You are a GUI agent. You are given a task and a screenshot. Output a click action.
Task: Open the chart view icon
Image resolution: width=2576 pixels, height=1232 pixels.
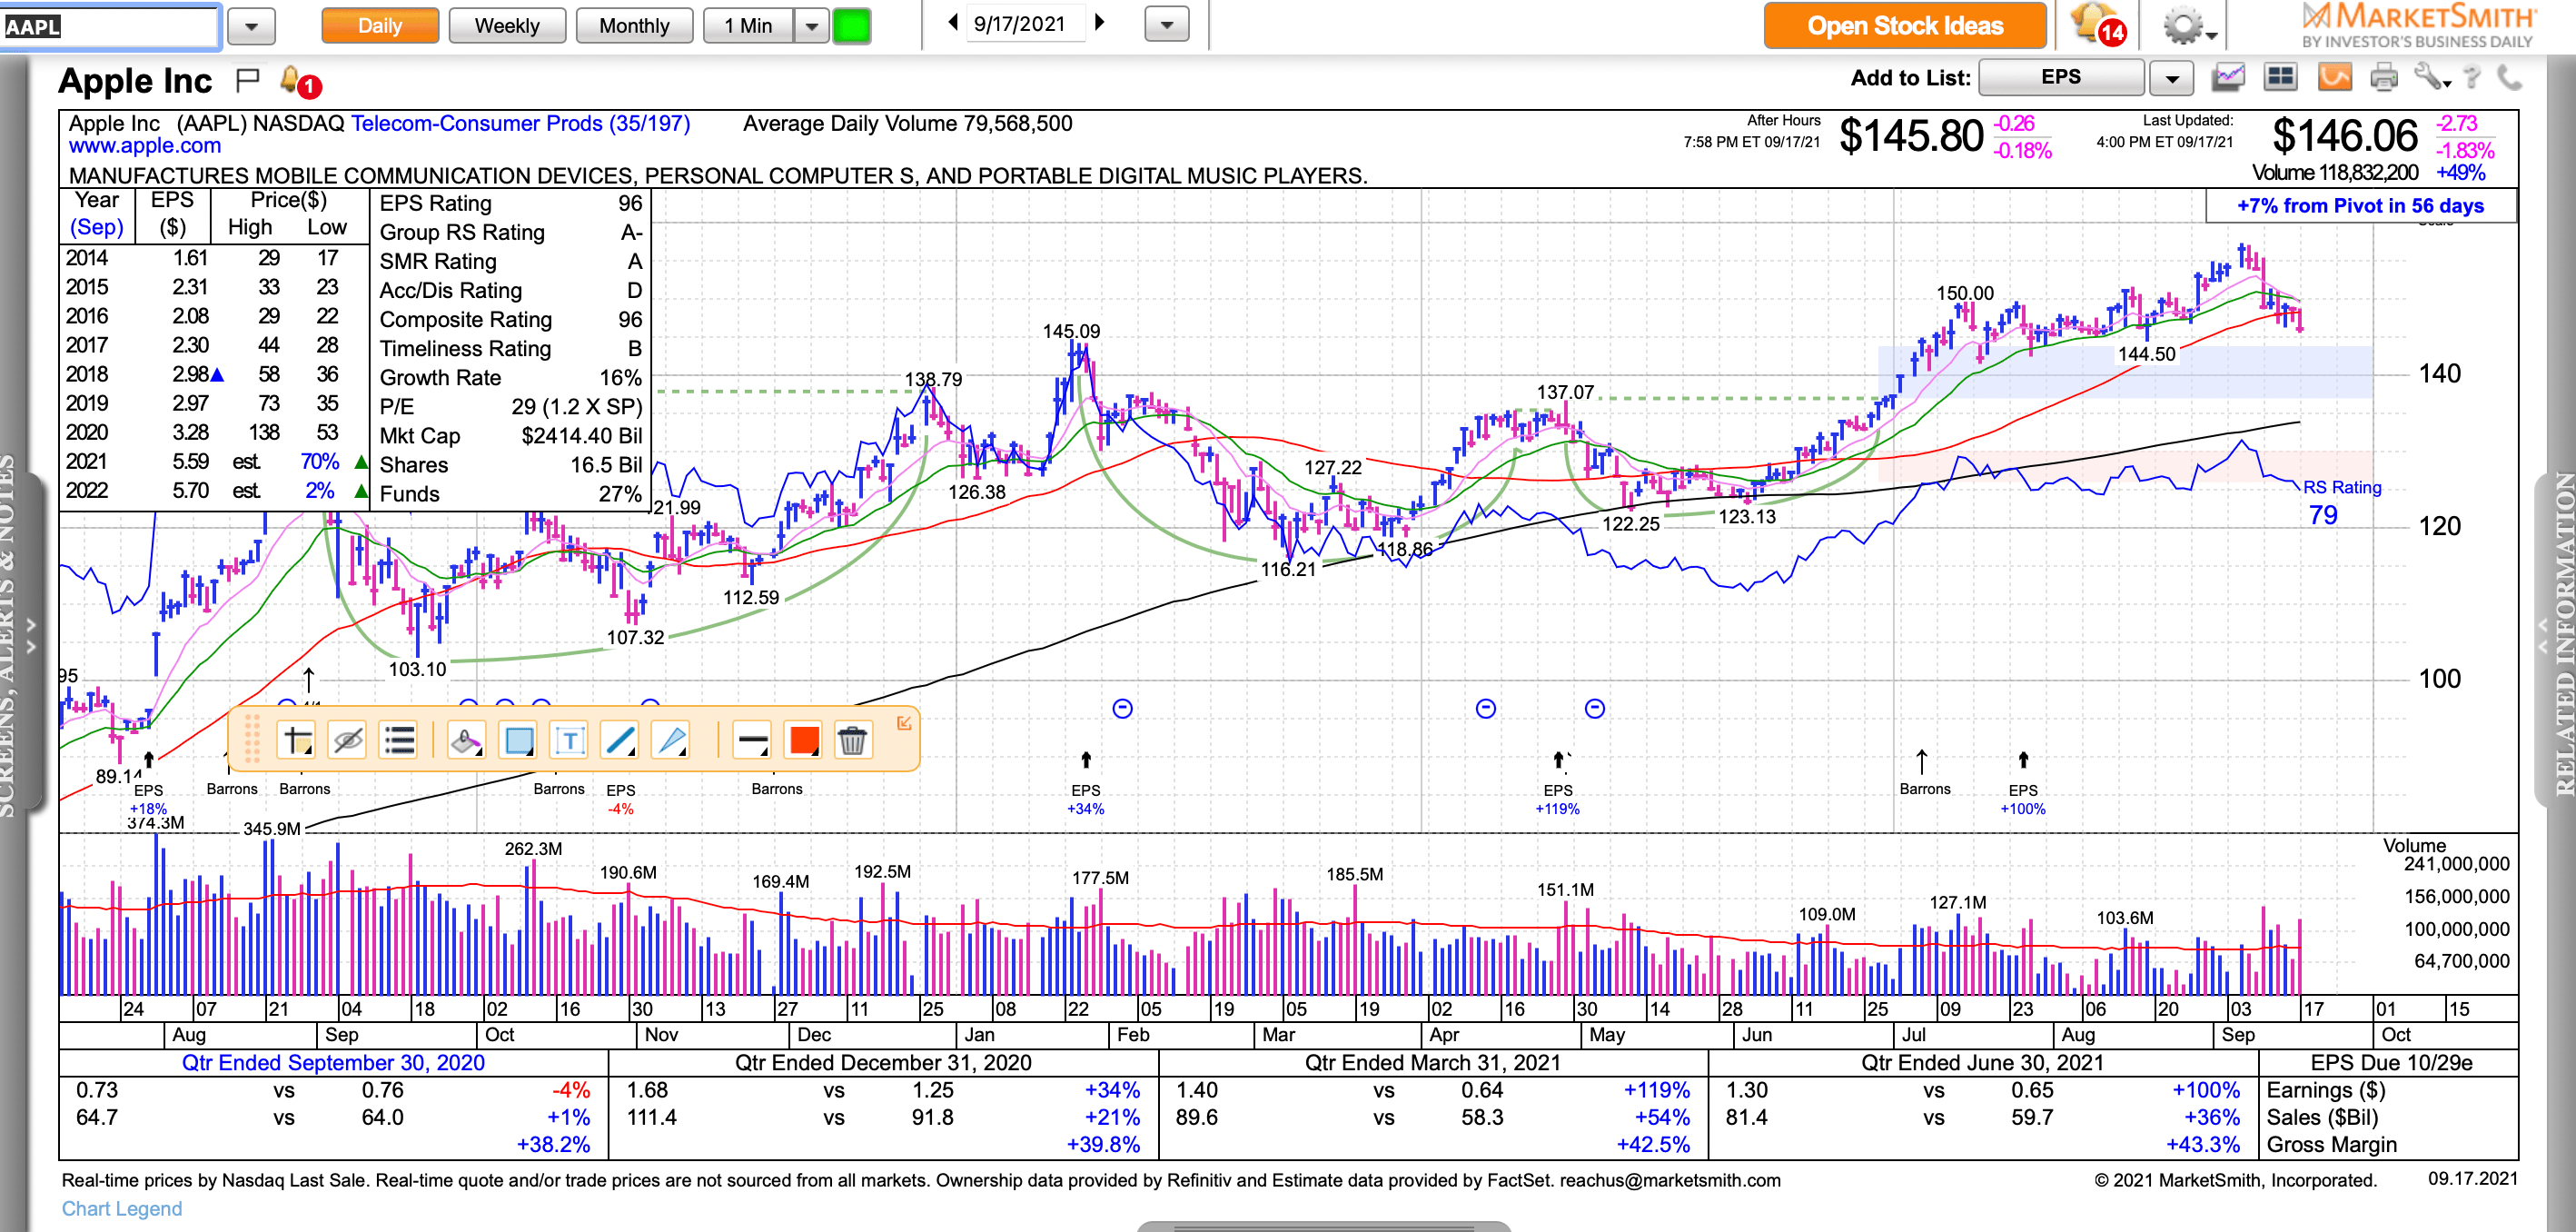pyautogui.click(x=2229, y=77)
